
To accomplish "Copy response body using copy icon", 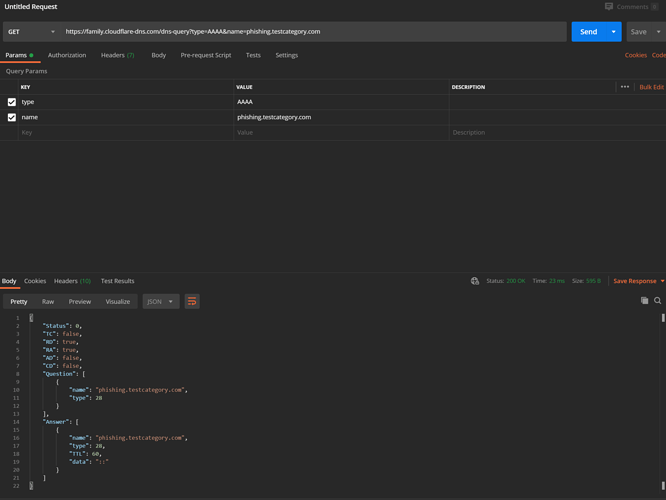I will [644, 300].
